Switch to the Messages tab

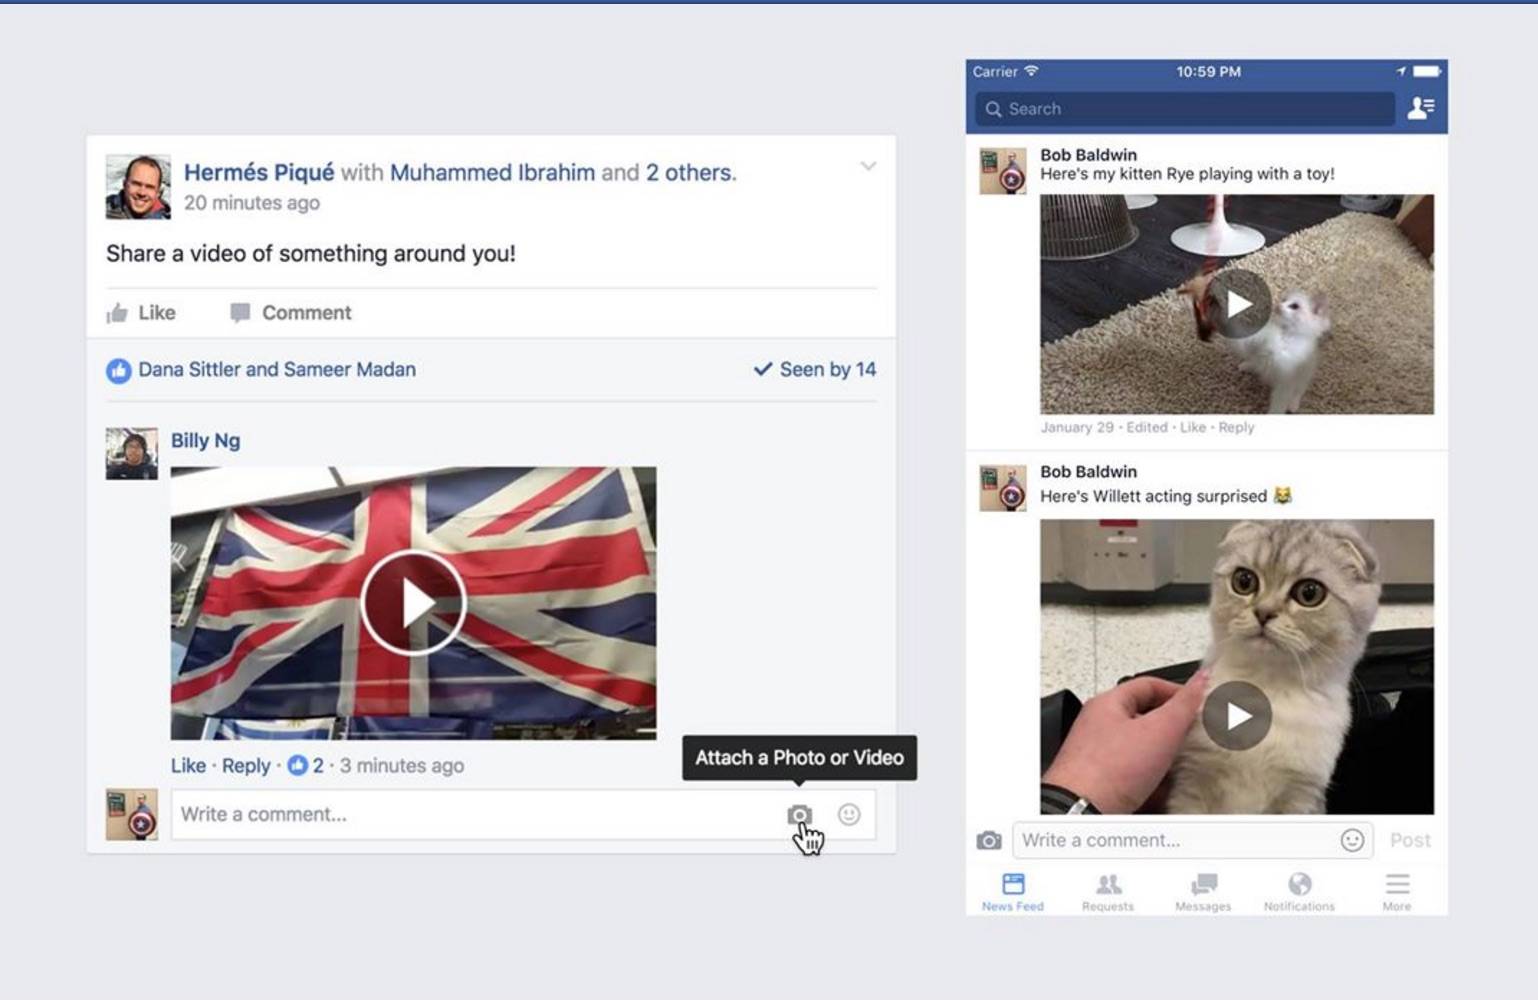pos(1203,892)
